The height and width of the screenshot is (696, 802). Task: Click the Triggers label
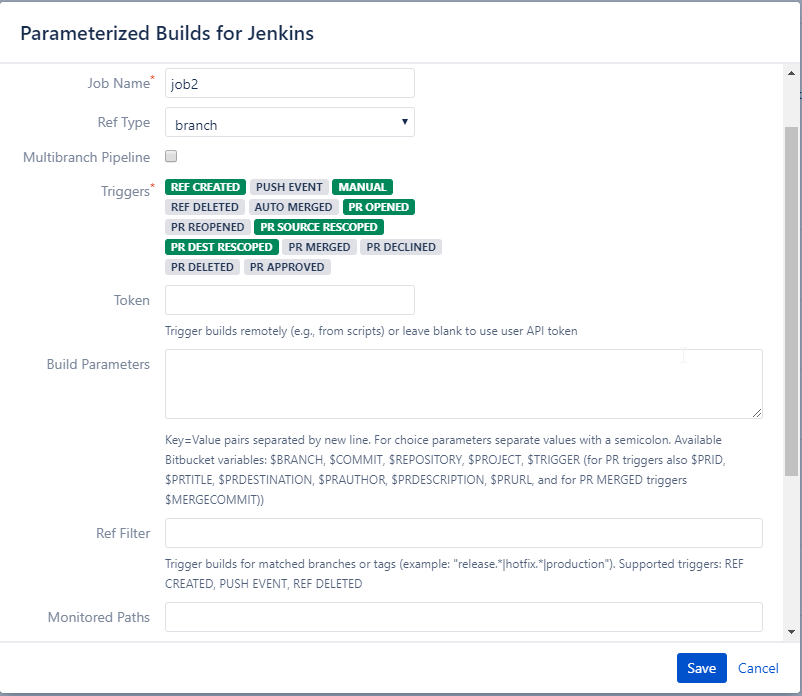pyautogui.click(x=126, y=191)
